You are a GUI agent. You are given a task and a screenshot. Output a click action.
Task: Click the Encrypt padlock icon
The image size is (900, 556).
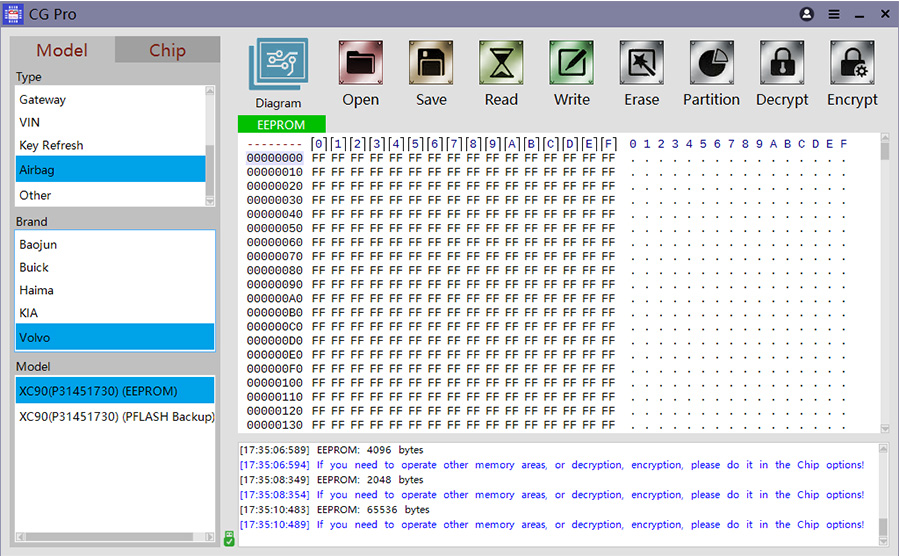pos(852,64)
